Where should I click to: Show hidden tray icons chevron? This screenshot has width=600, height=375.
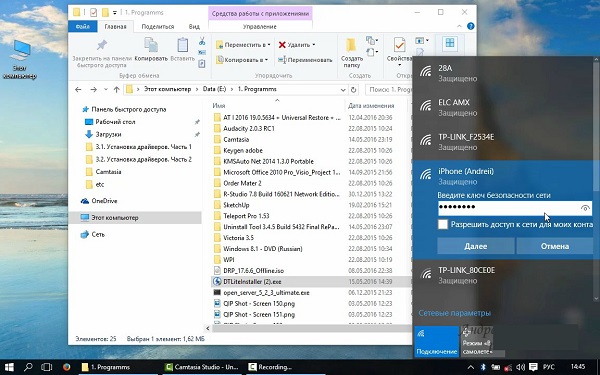[471, 367]
